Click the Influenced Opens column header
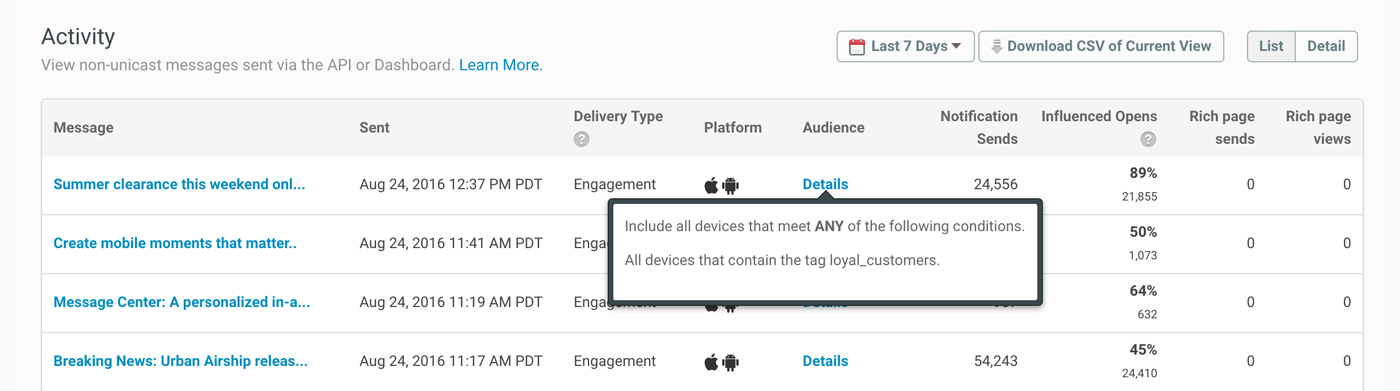The image size is (1400, 391). pos(1099,116)
